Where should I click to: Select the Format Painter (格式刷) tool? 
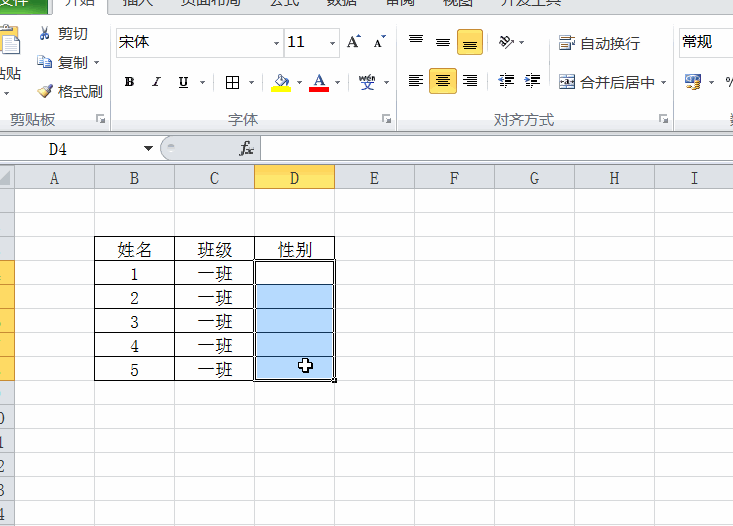69,91
